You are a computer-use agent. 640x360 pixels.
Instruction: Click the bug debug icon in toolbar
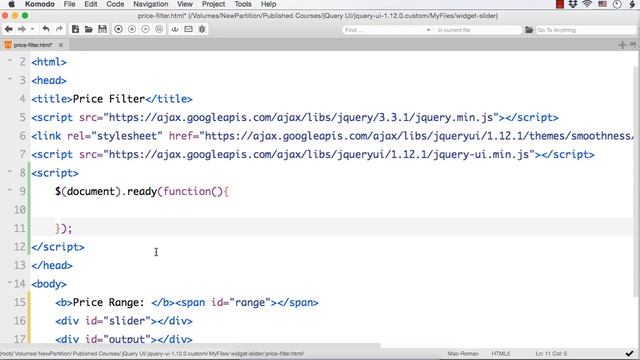pos(202,29)
